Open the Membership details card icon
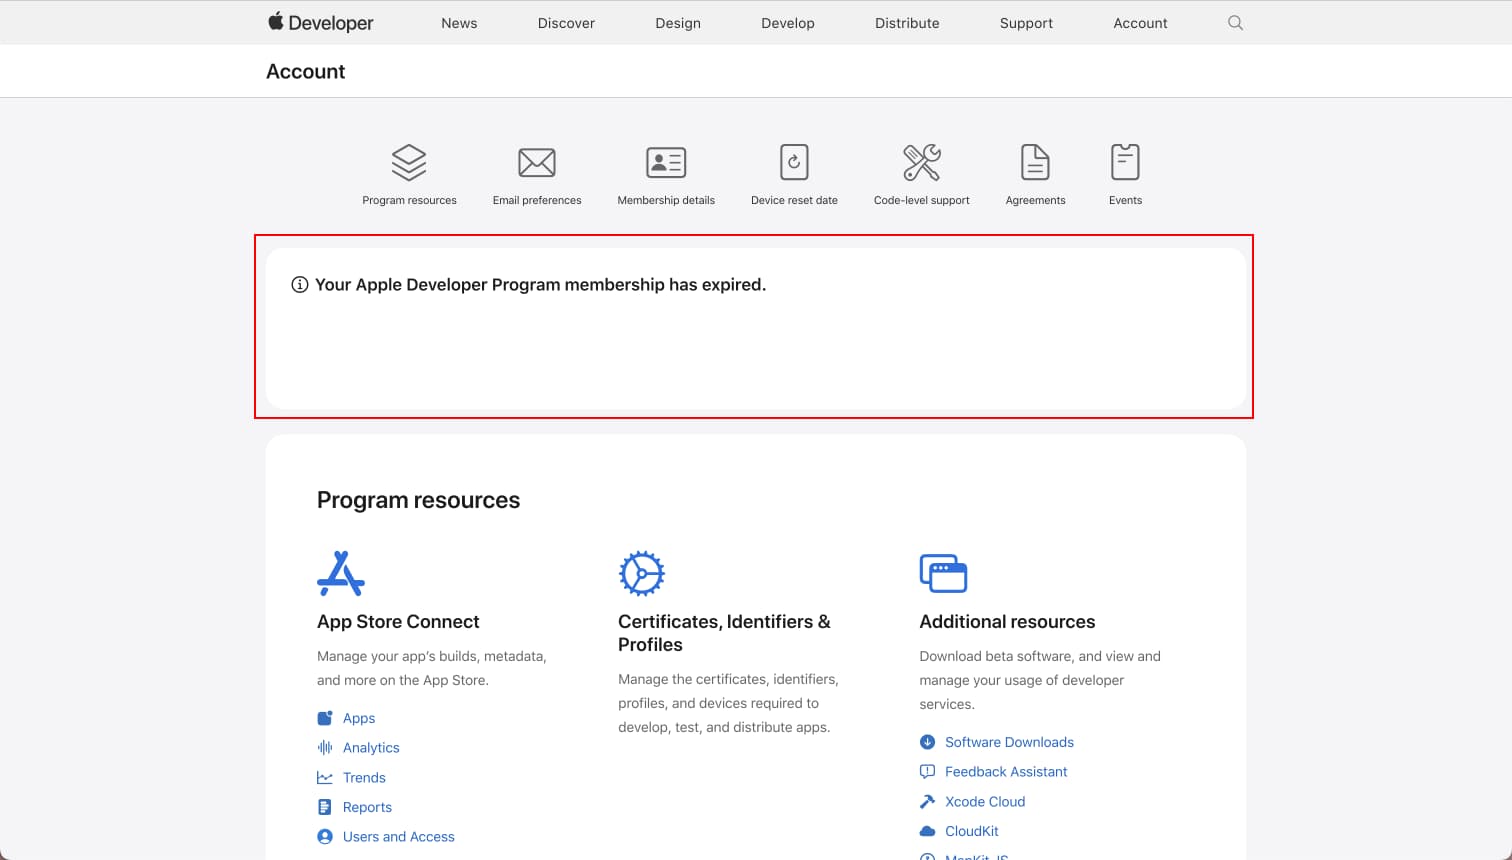The width and height of the screenshot is (1512, 860). [666, 162]
